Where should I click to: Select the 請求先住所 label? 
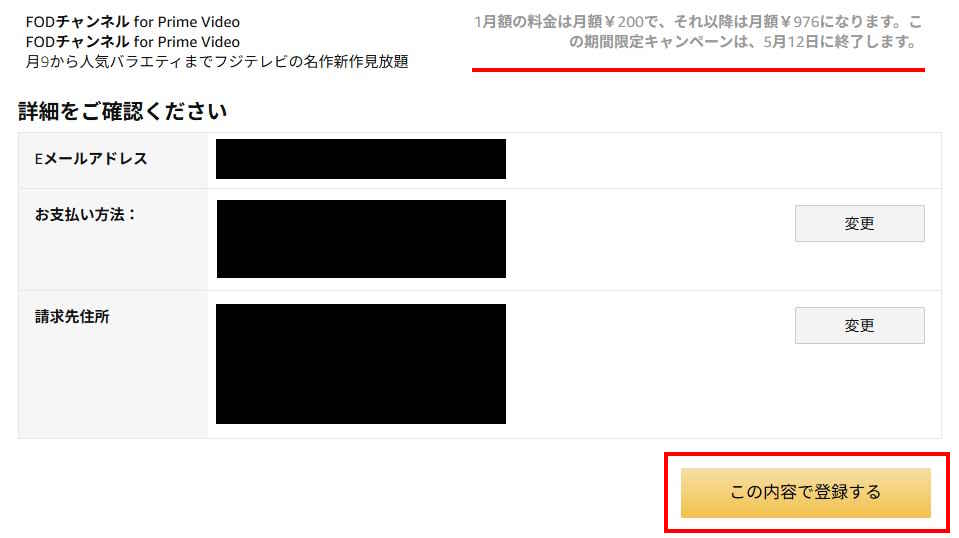(x=72, y=317)
